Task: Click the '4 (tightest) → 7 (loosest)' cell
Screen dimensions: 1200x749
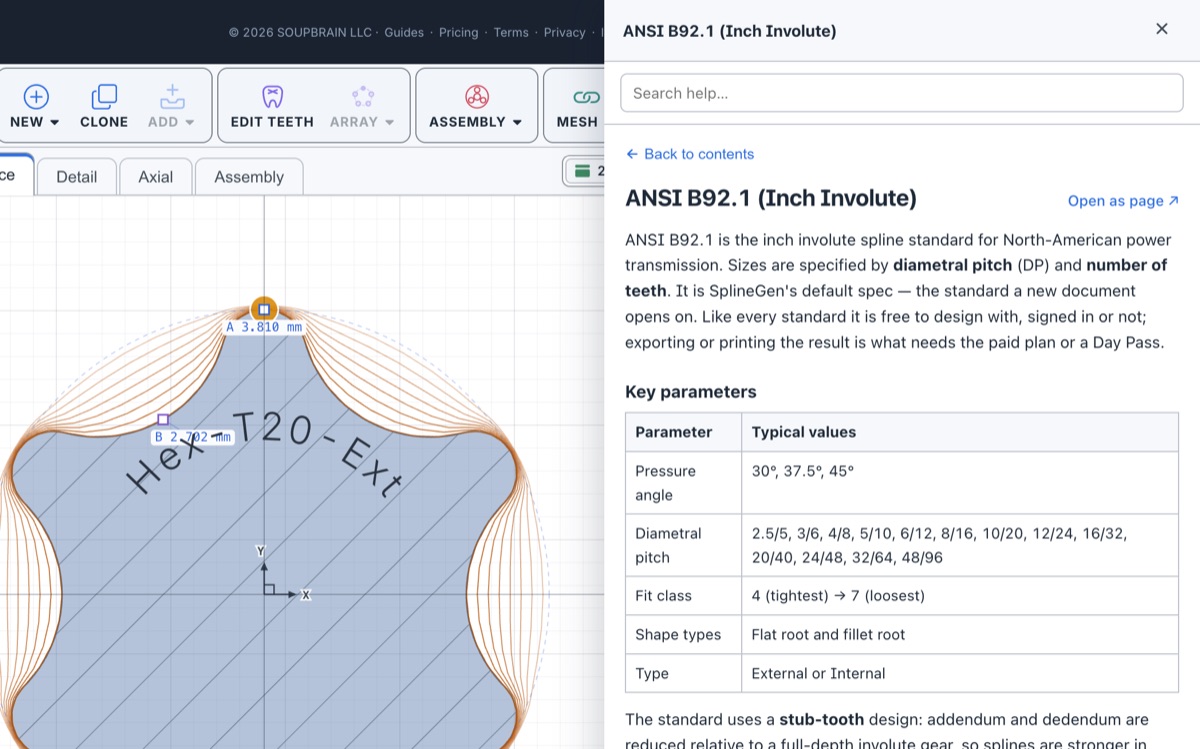Action: [960, 595]
